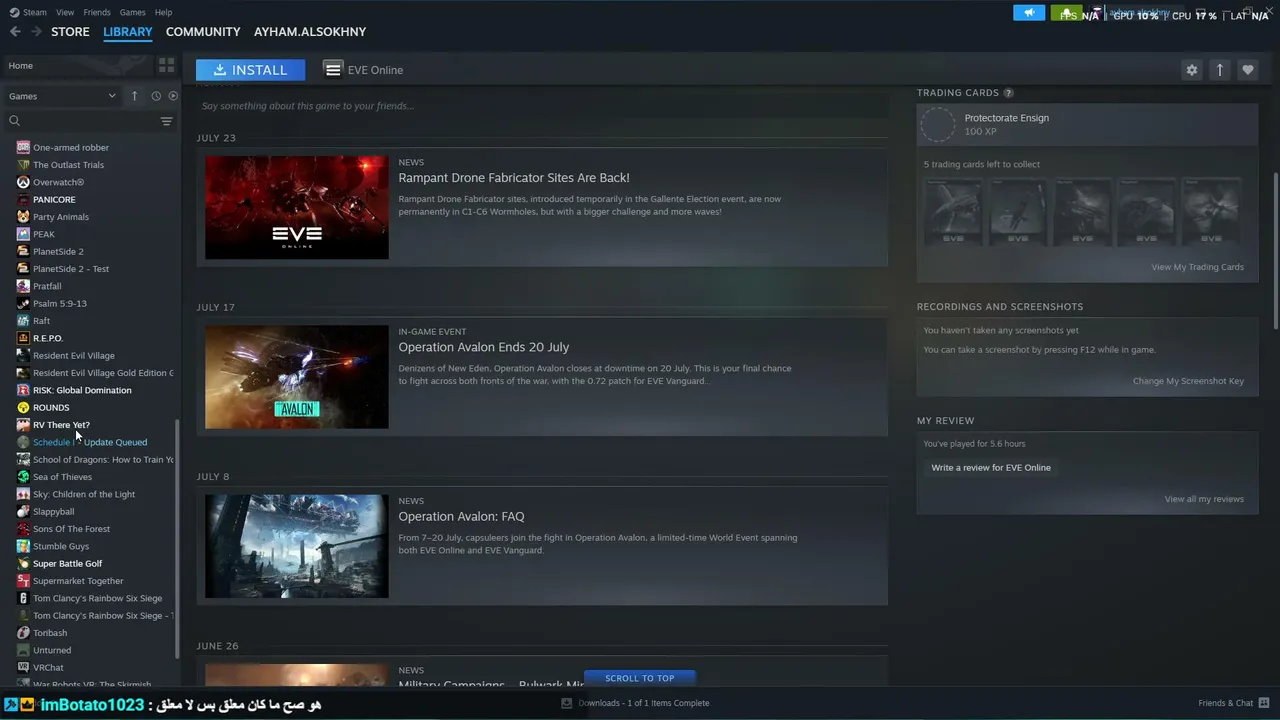1280x720 pixels.
Task: Open the Games menu
Action: point(132,12)
